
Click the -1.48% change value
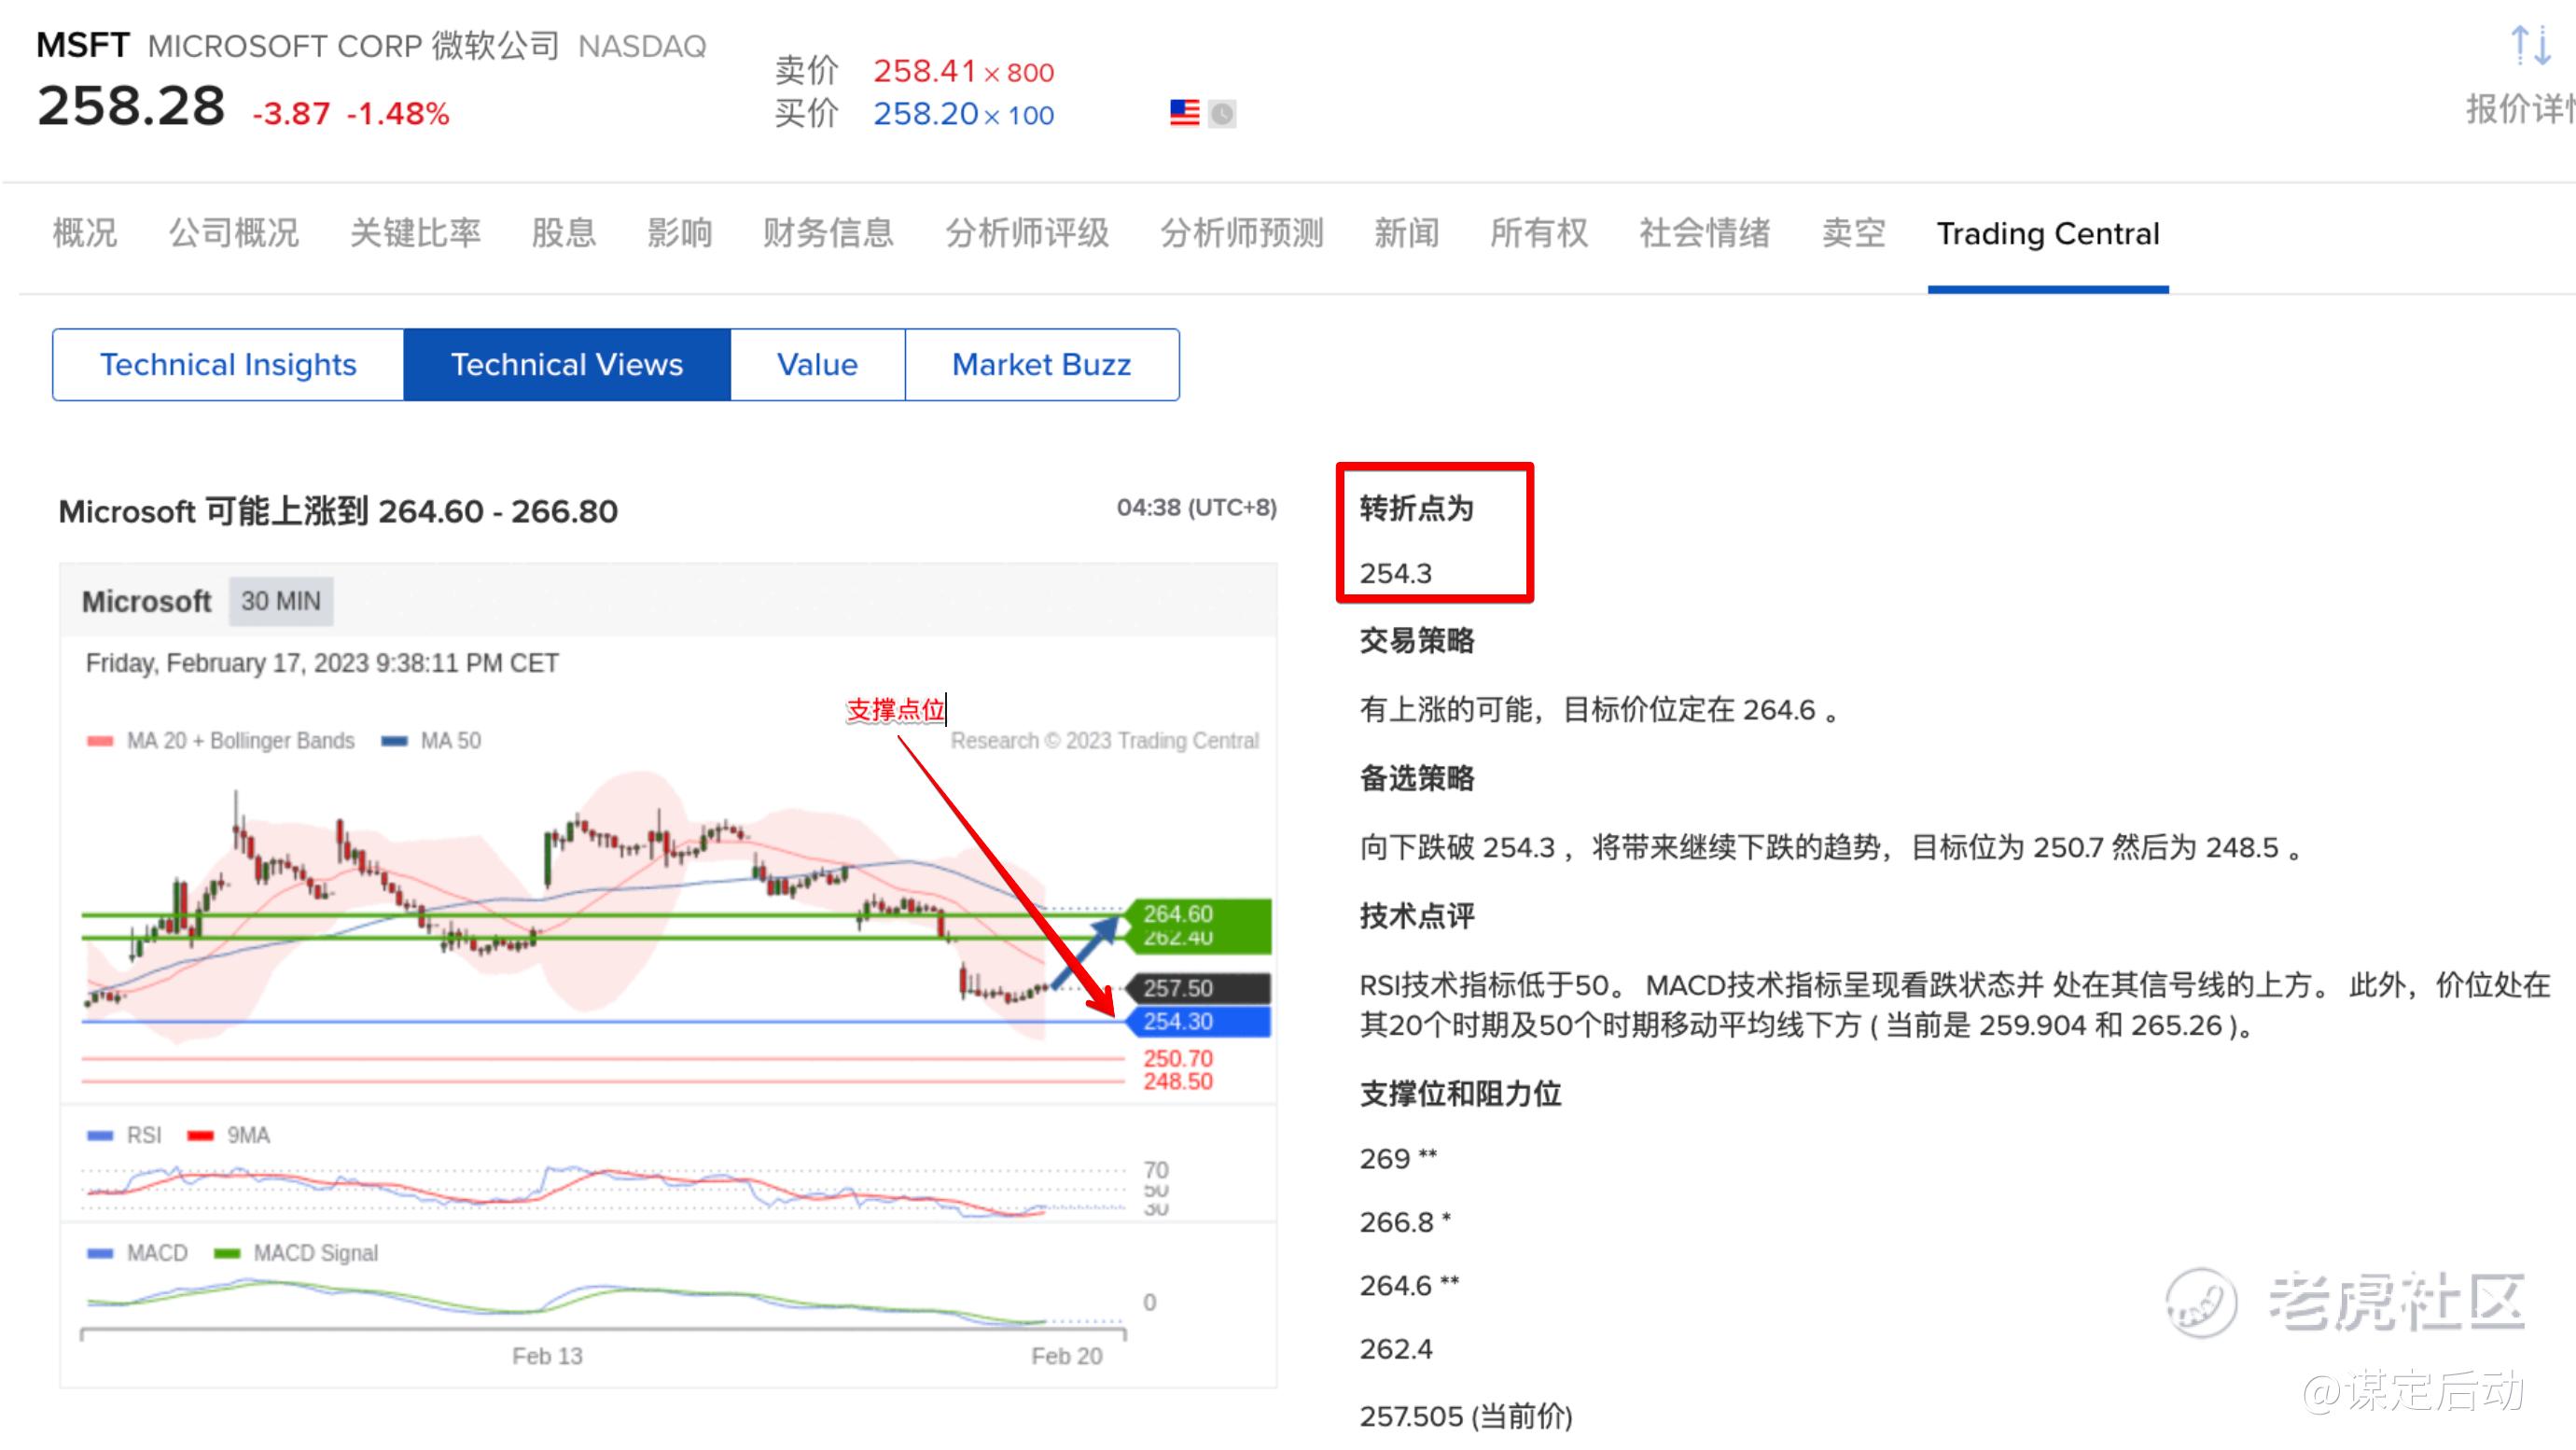pyautogui.click(x=398, y=114)
